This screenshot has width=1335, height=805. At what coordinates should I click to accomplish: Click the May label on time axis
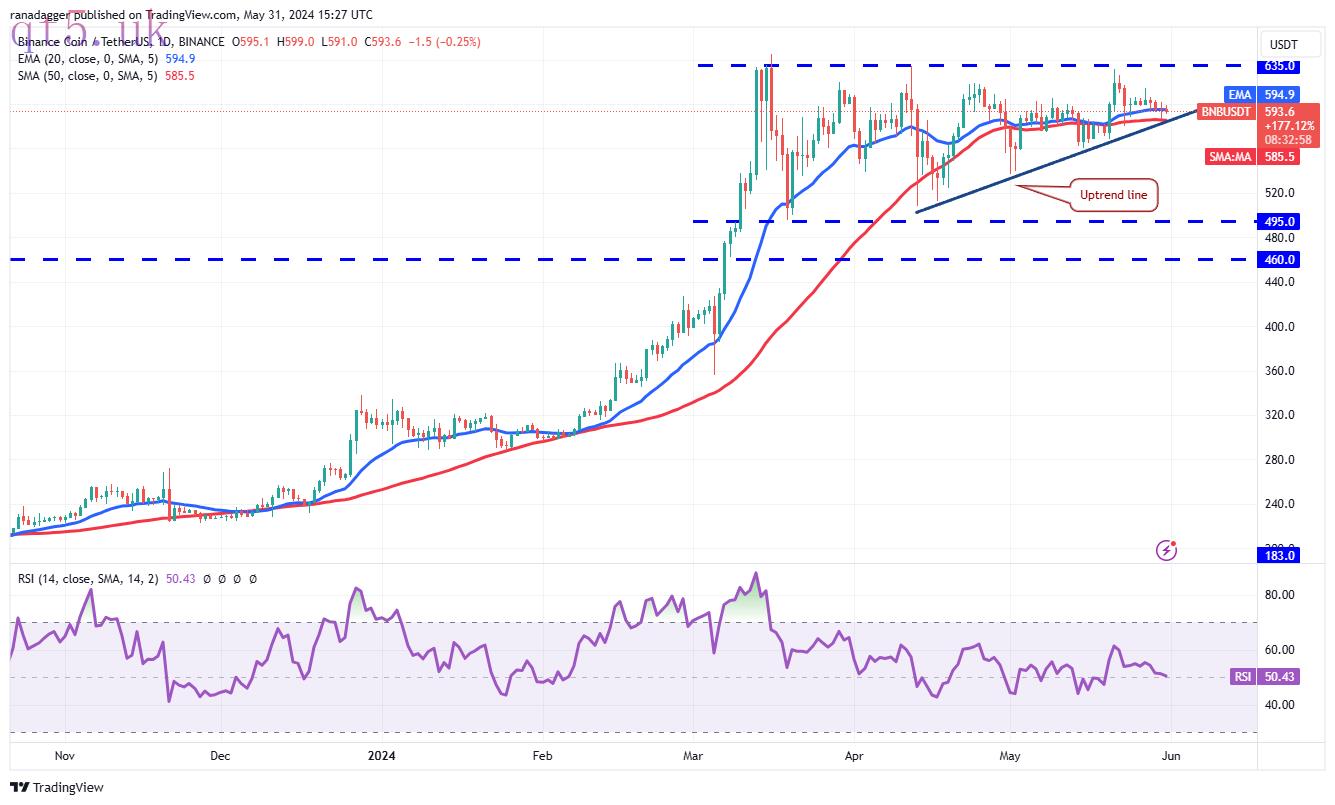(x=1010, y=756)
